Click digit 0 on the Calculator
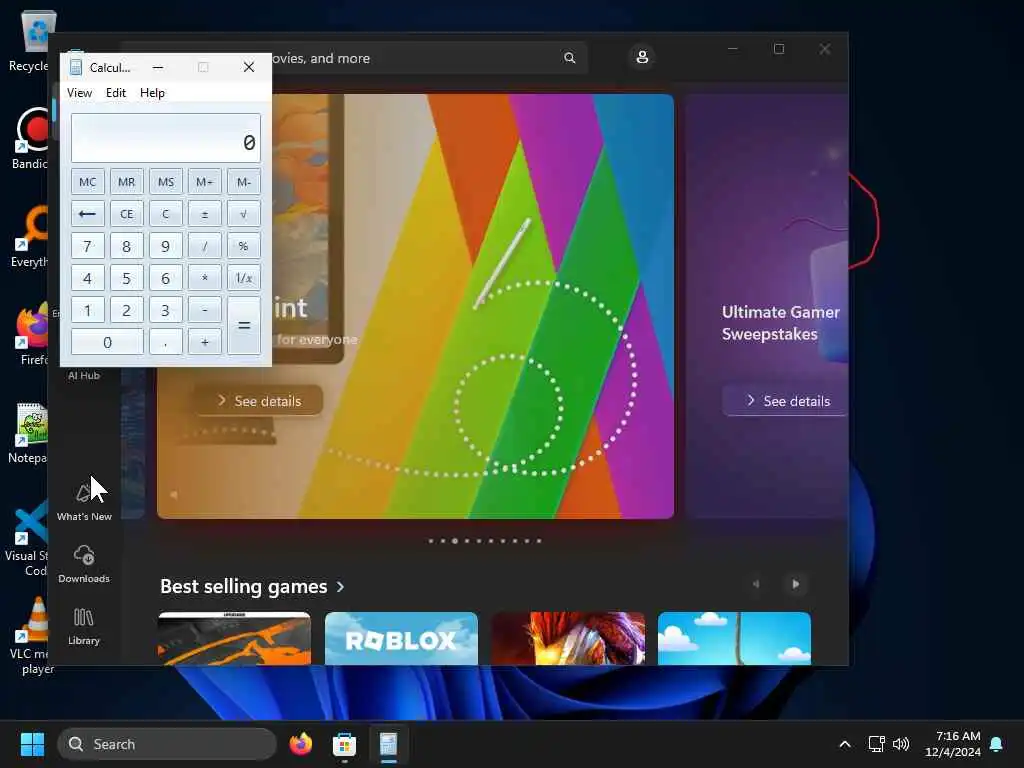1024x768 pixels. coord(107,342)
